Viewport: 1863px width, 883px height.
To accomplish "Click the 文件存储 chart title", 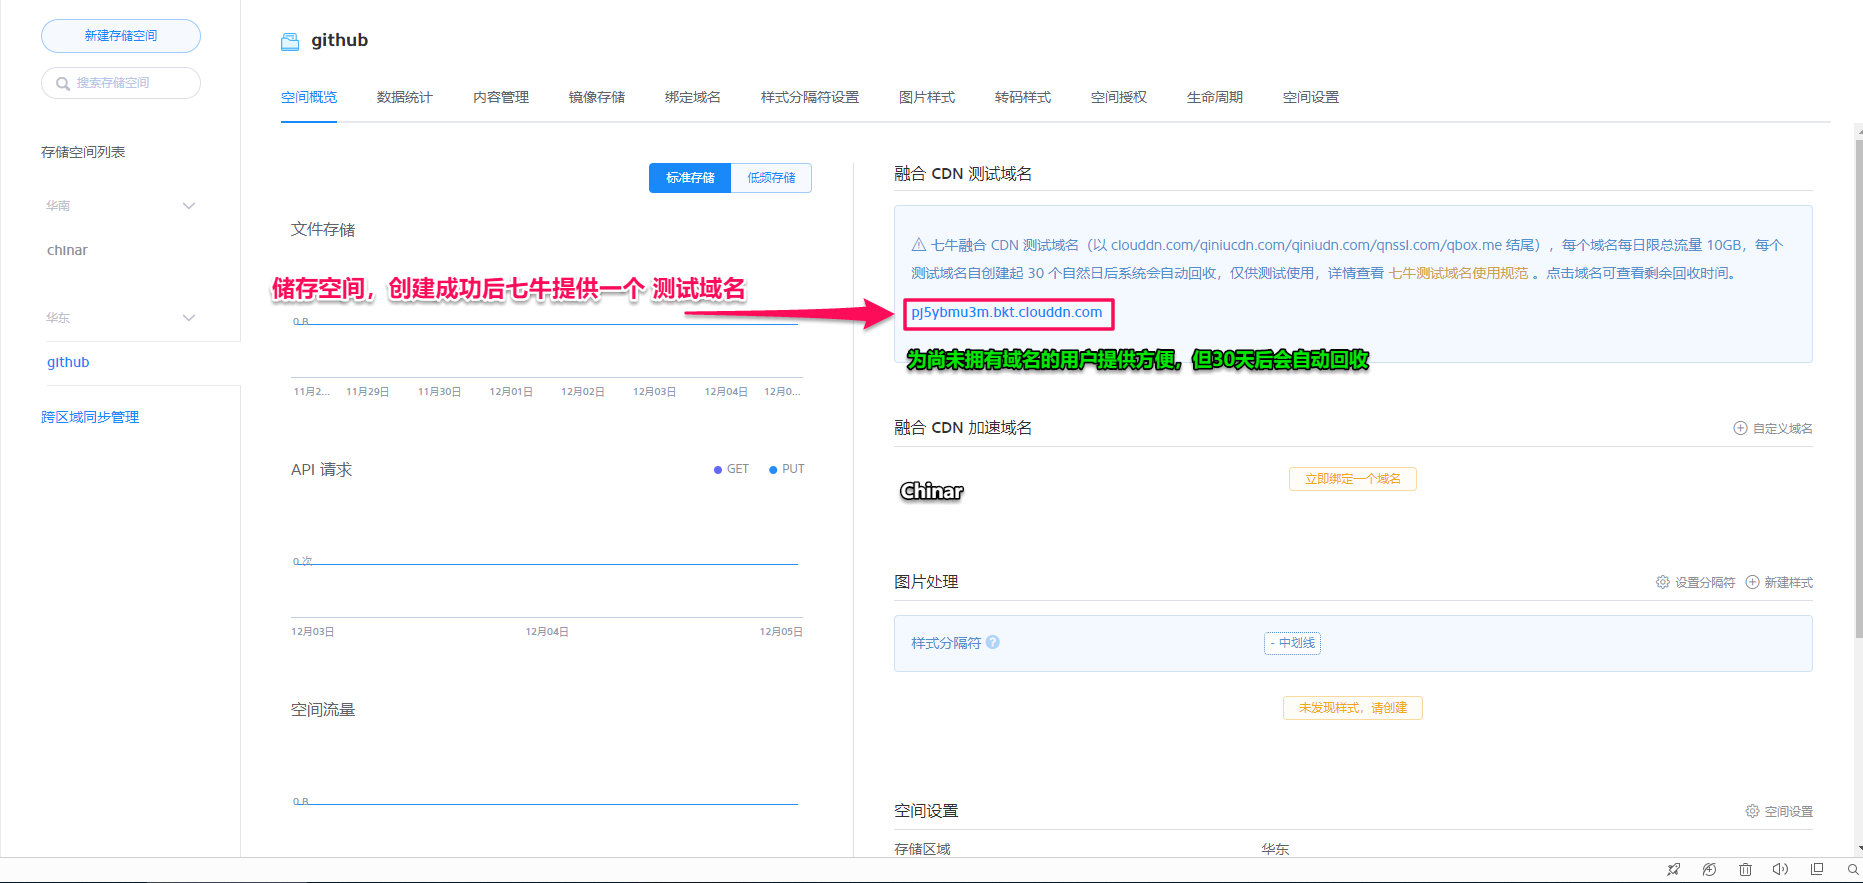I will click(x=323, y=230).
